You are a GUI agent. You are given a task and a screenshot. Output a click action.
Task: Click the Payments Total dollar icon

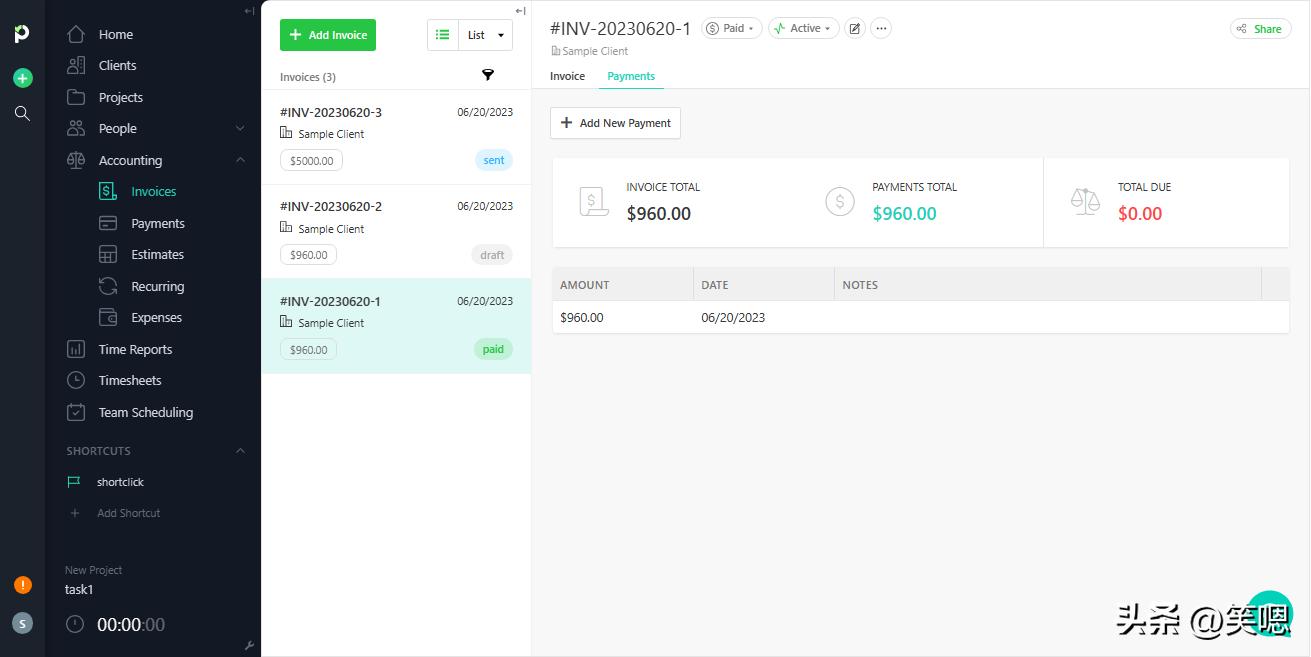click(840, 201)
